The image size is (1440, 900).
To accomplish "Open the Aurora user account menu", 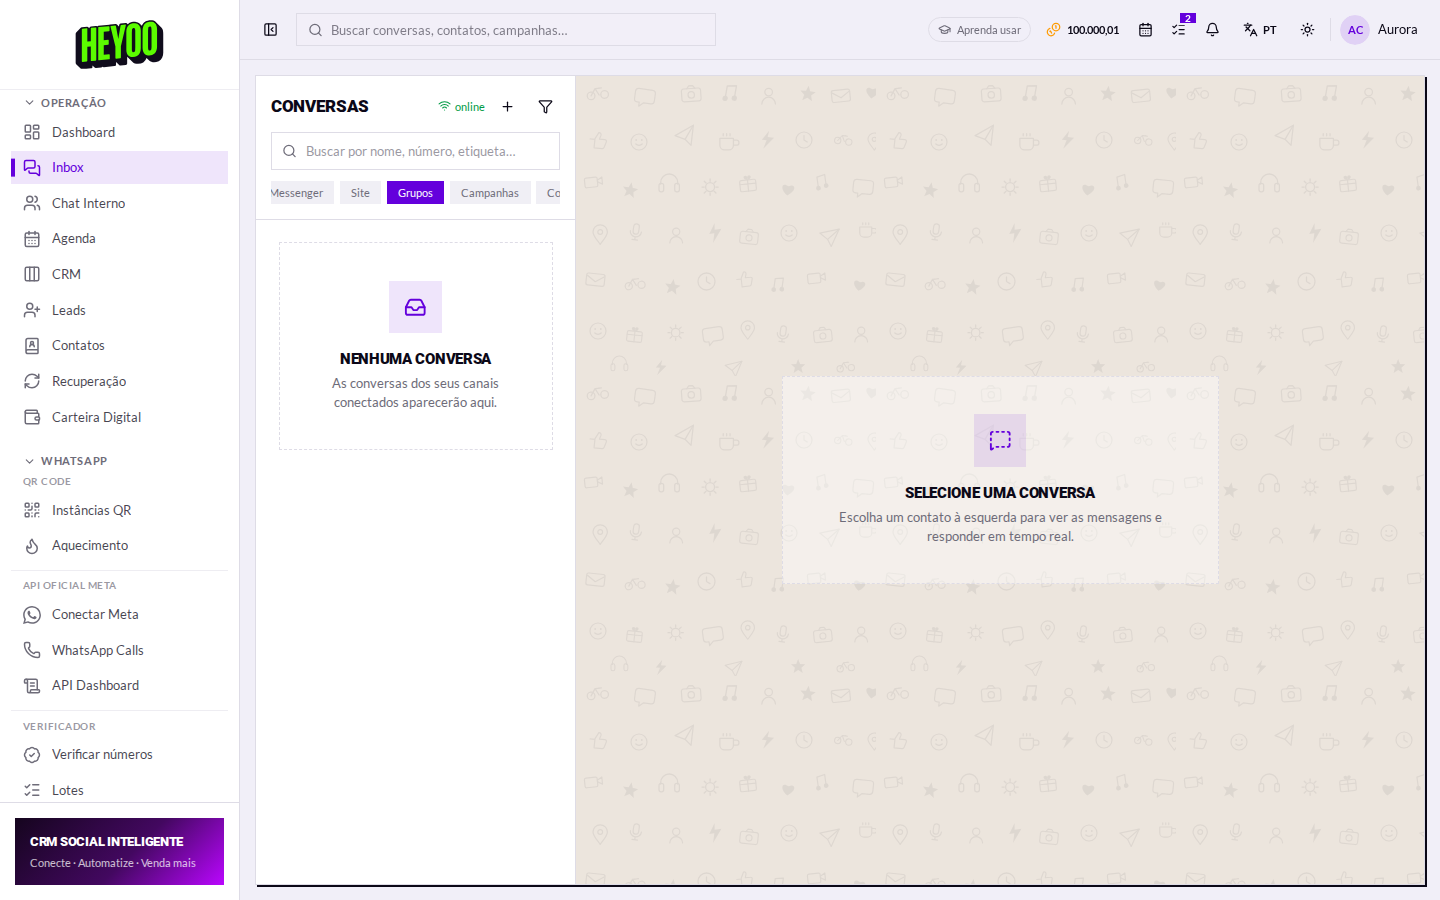I will [x=1380, y=30].
